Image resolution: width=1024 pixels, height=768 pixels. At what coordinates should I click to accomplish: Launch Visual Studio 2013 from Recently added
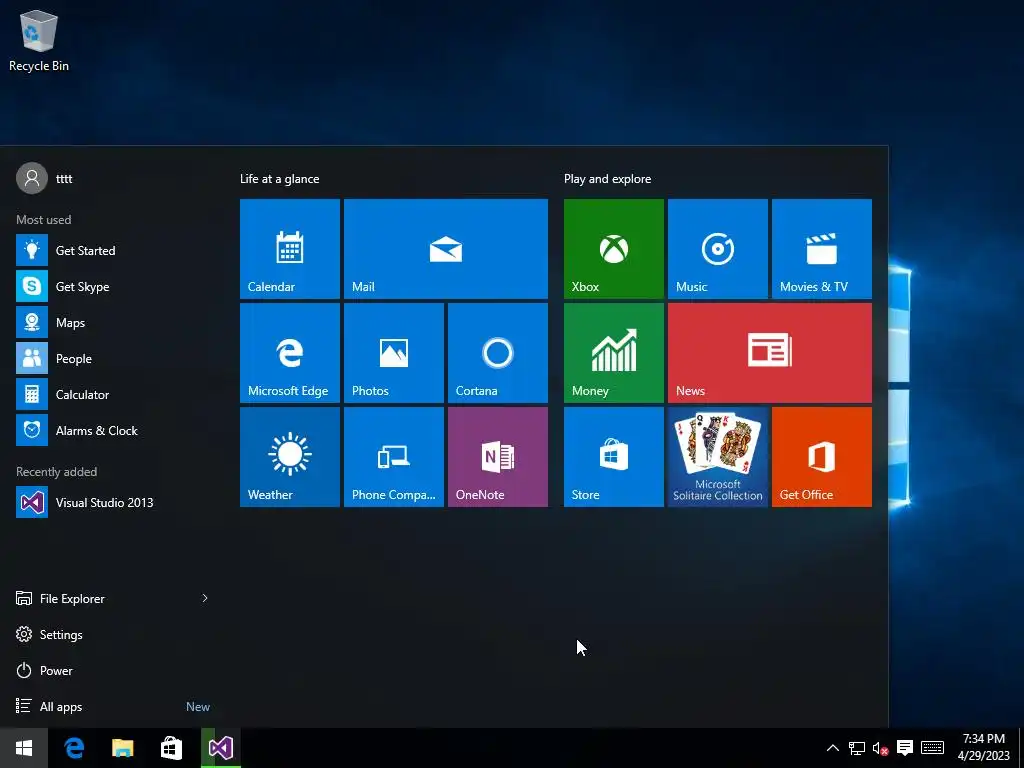coord(112,502)
